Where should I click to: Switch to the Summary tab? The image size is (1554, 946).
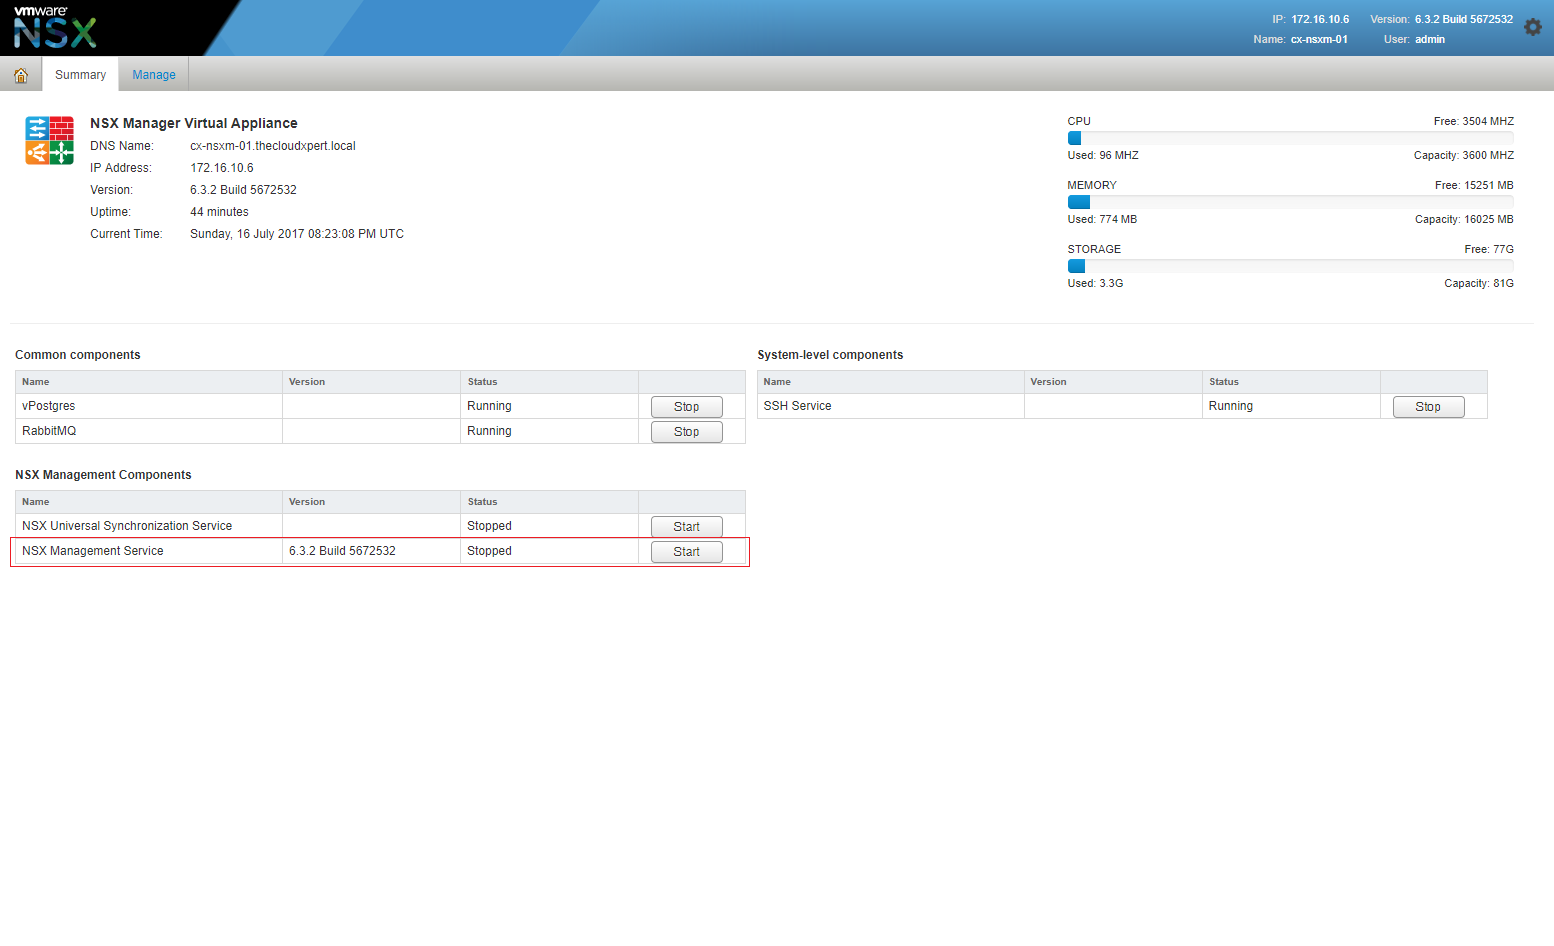(80, 75)
